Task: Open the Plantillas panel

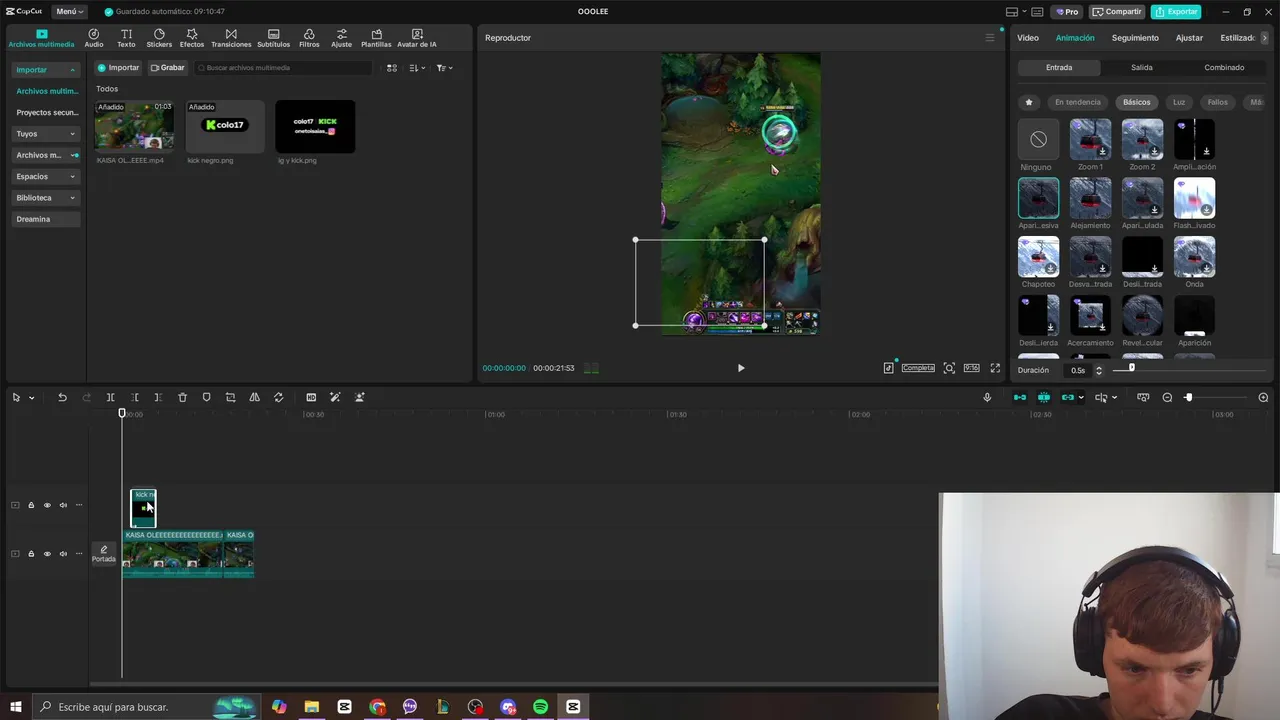Action: tap(376, 38)
